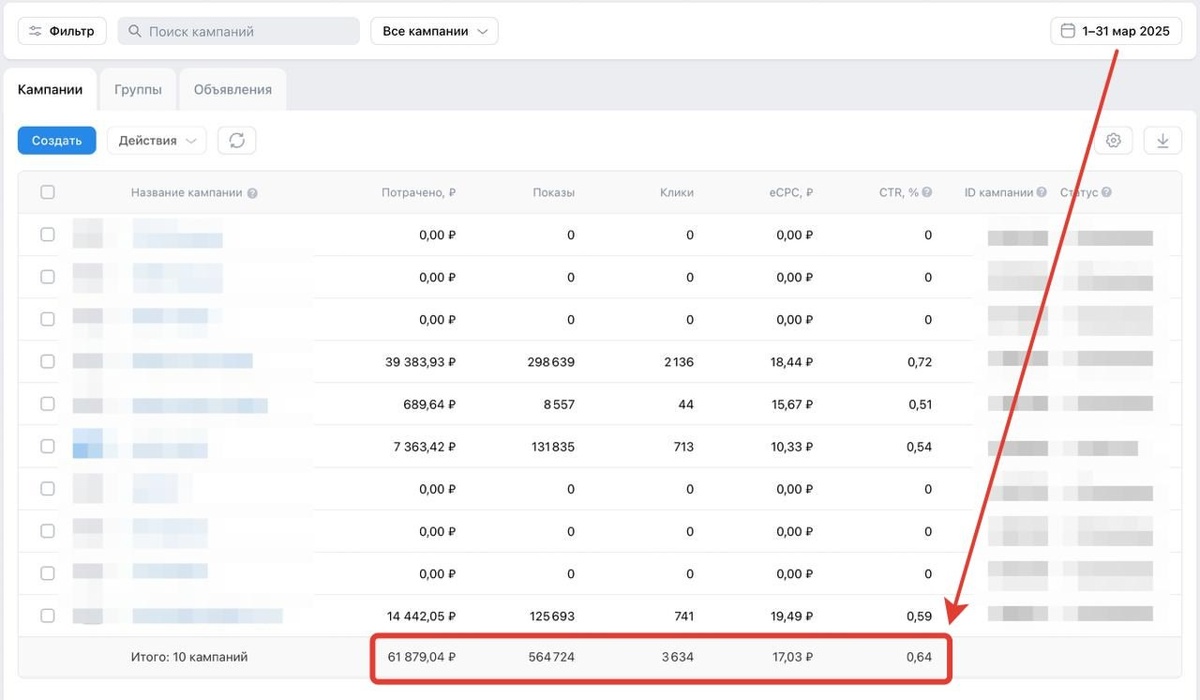Image resolution: width=1200 pixels, height=700 pixels.
Task: Click the help icon next to CTR, %
Action: click(x=927, y=193)
